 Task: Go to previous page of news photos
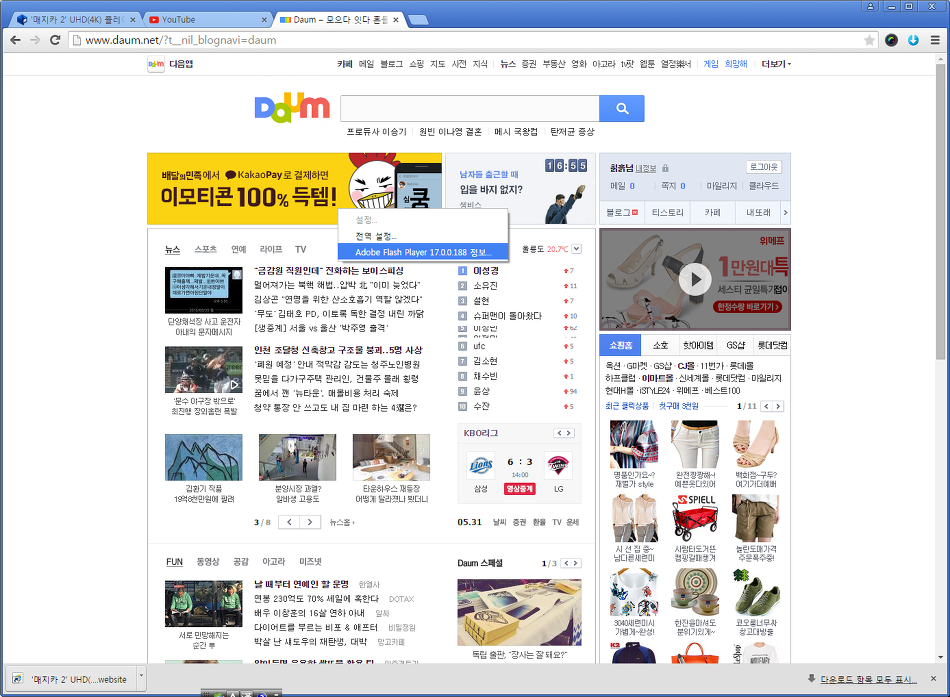pos(289,522)
